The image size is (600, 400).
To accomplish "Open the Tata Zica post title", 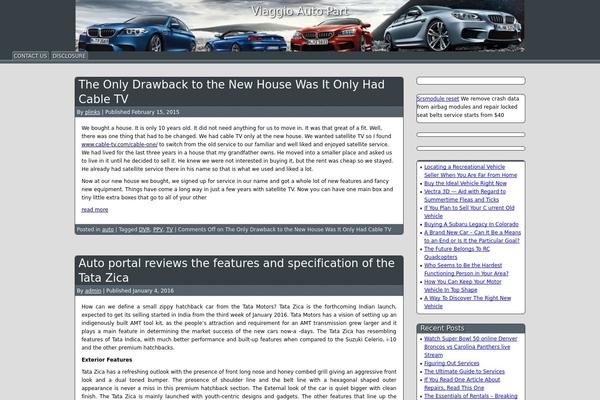I will 236,270.
